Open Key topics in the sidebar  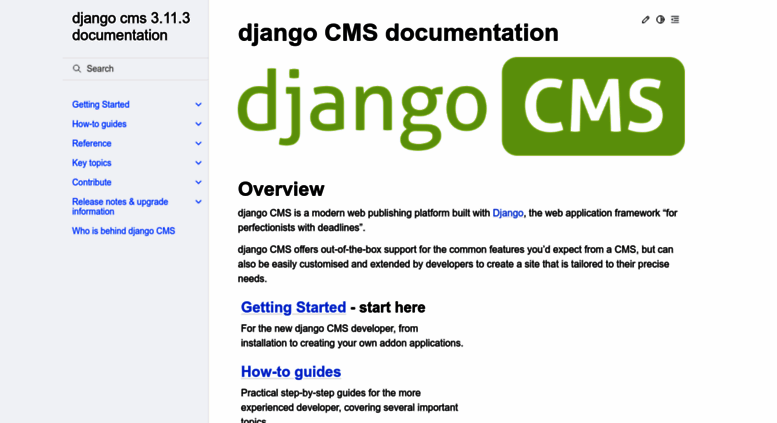92,162
